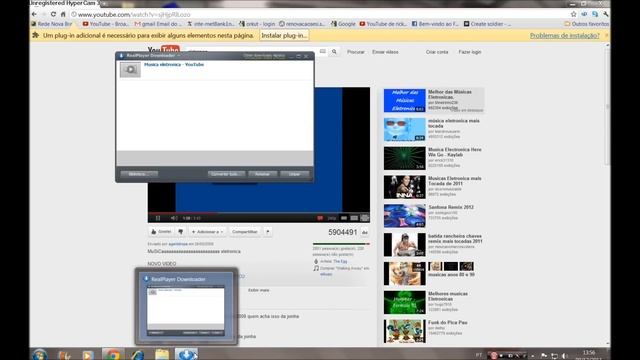This screenshot has width=640, height=360.
Task: Click the RealPlayer download video thumbnail
Action: (x=130, y=70)
